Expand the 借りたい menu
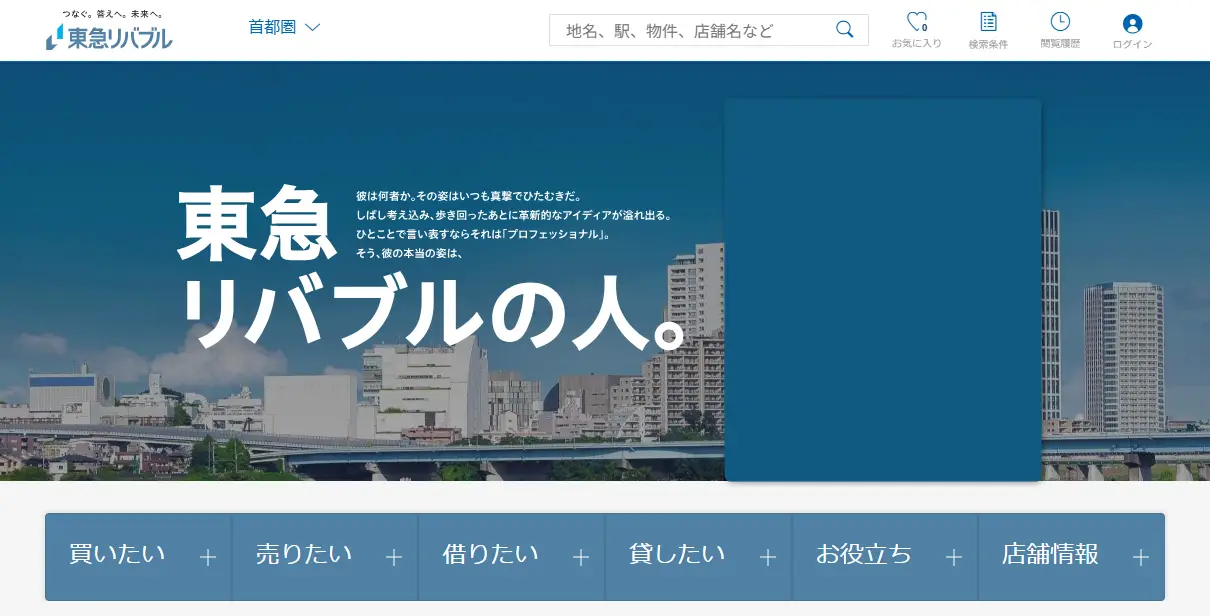Screen dimensions: 1210x616 (x=512, y=557)
